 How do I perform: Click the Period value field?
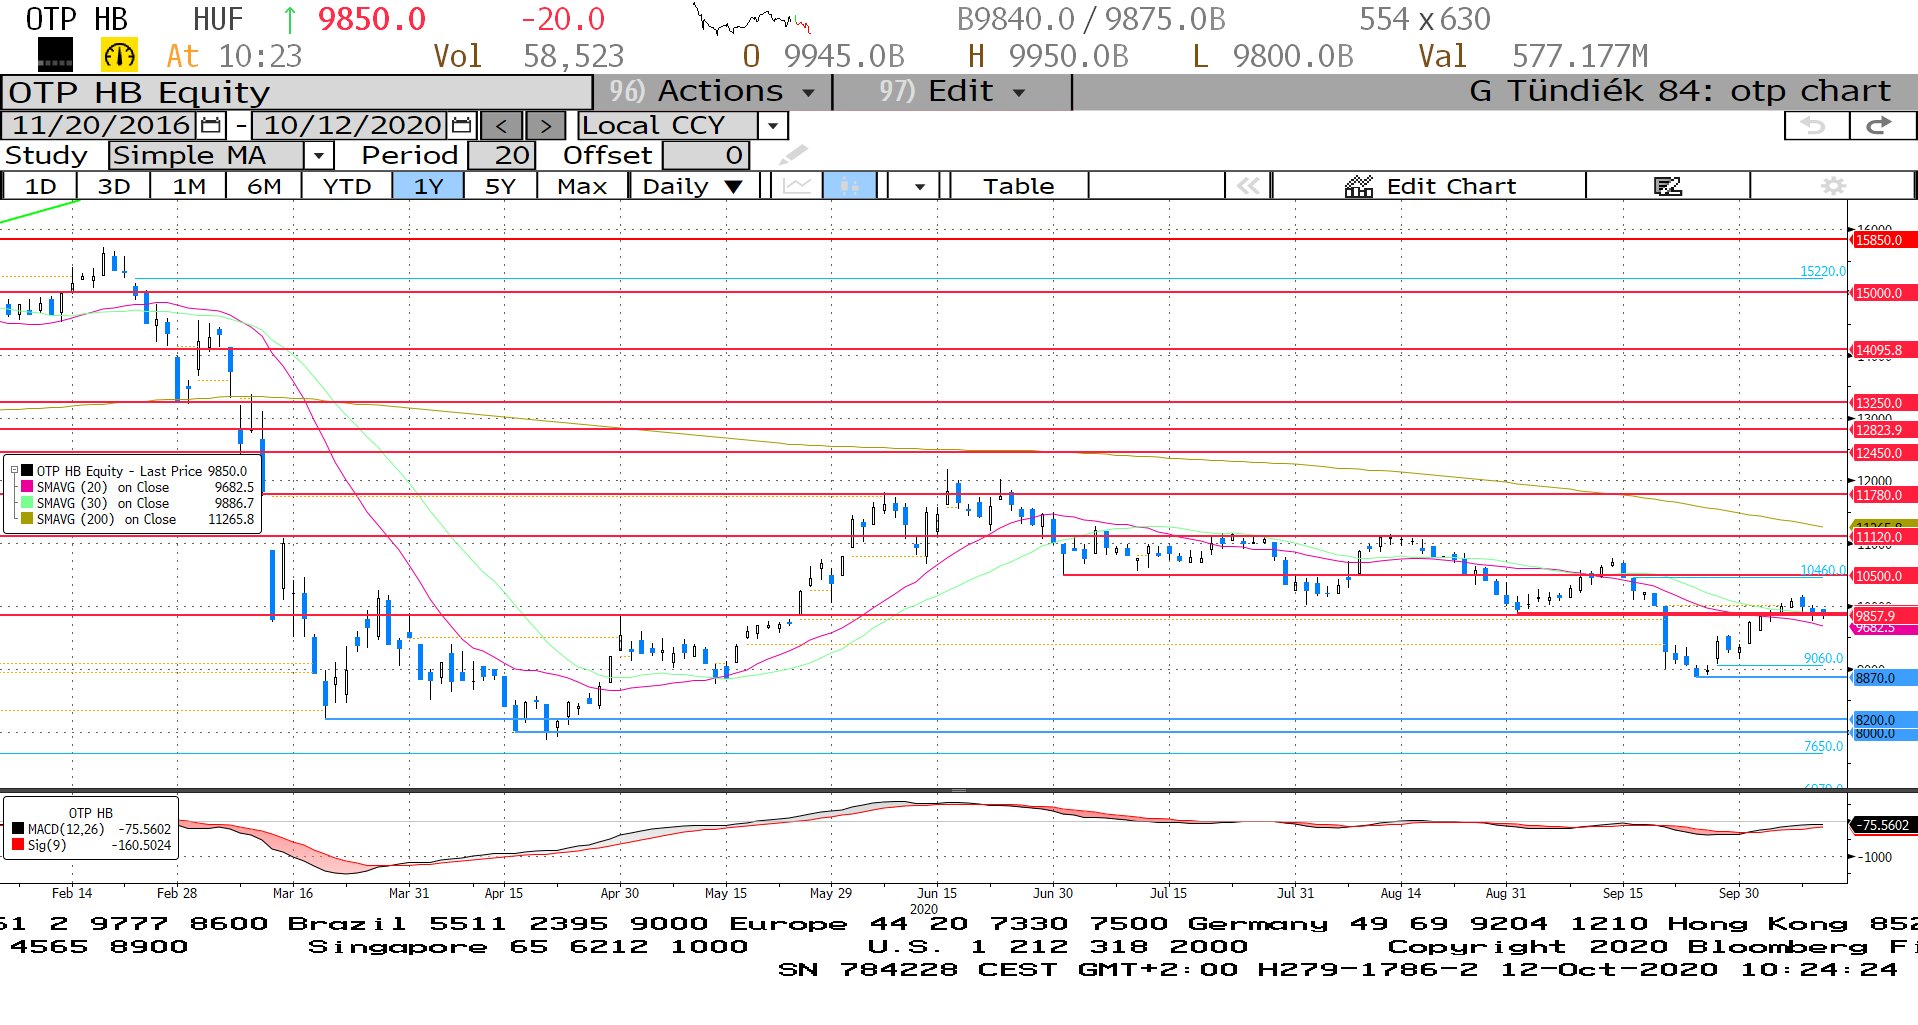pos(503,156)
